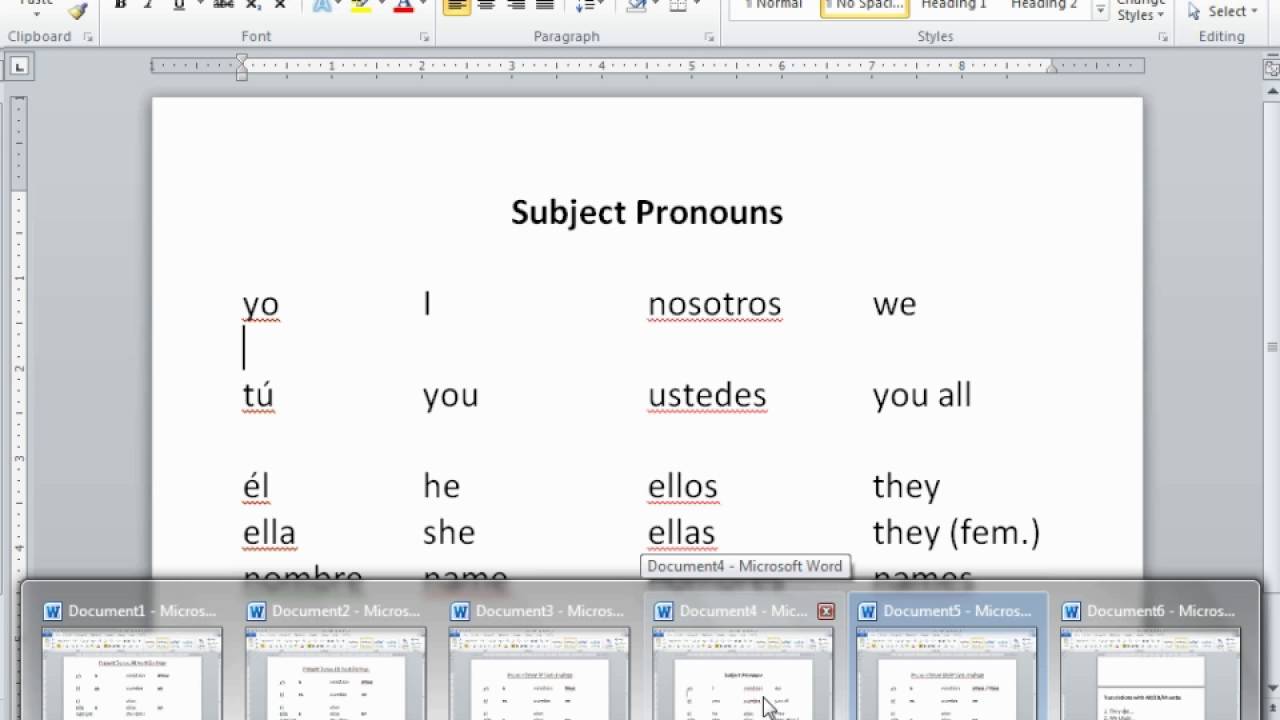Select Align Text Right
Screen dimensions: 1280x720
516,5
